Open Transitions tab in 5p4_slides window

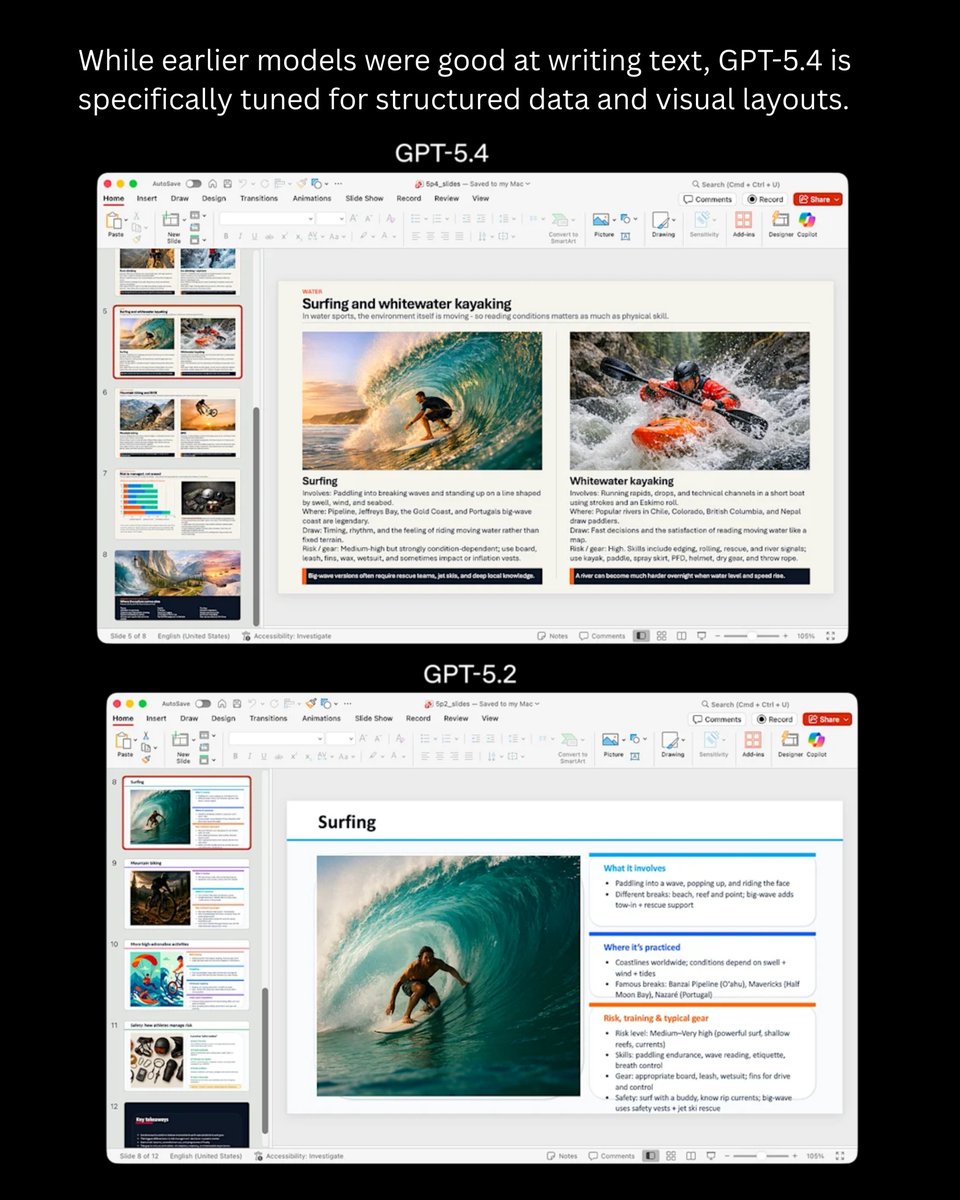click(x=259, y=199)
